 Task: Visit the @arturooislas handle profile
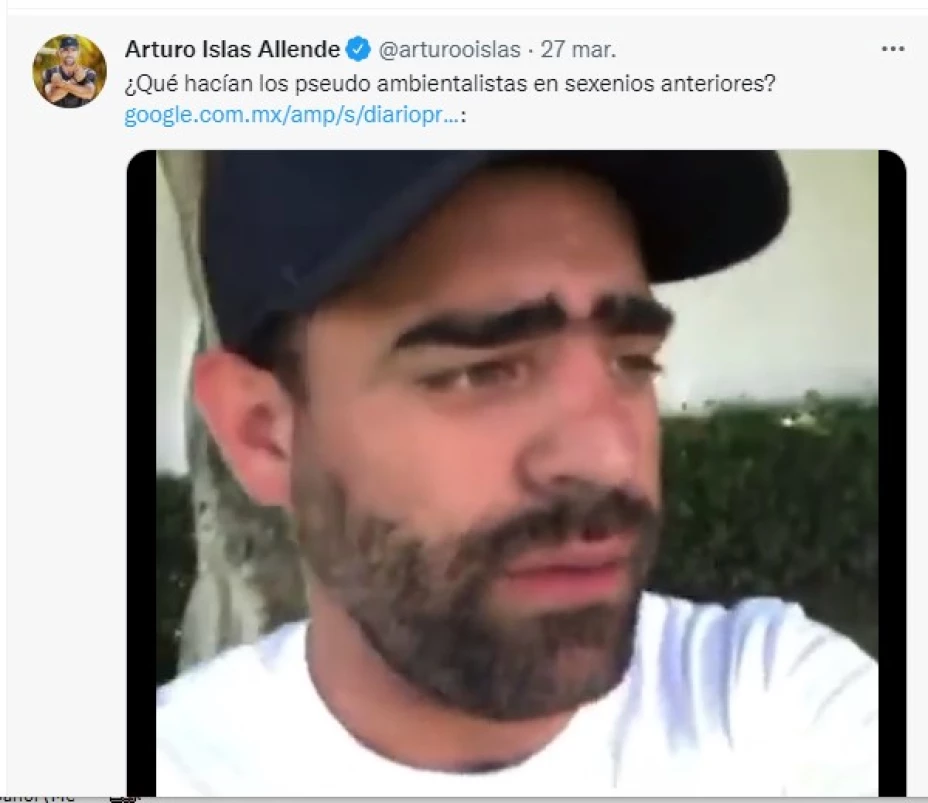click(x=449, y=49)
